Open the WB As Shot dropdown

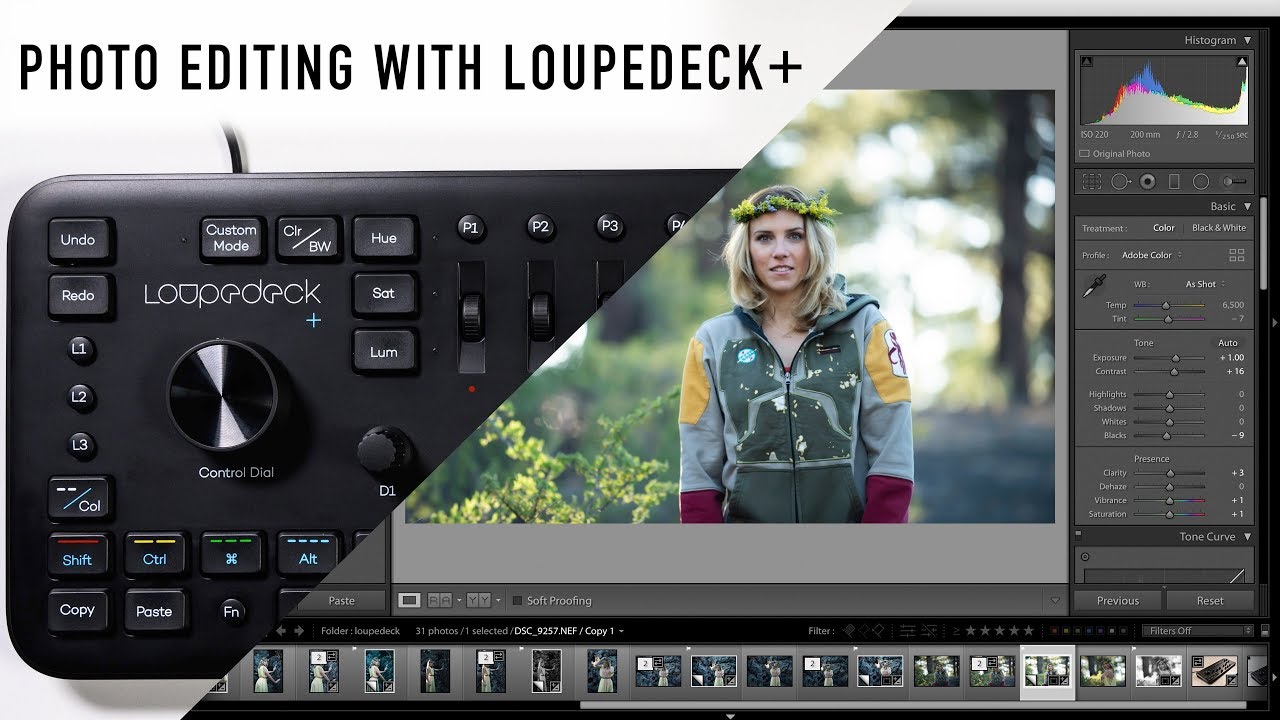click(1205, 284)
